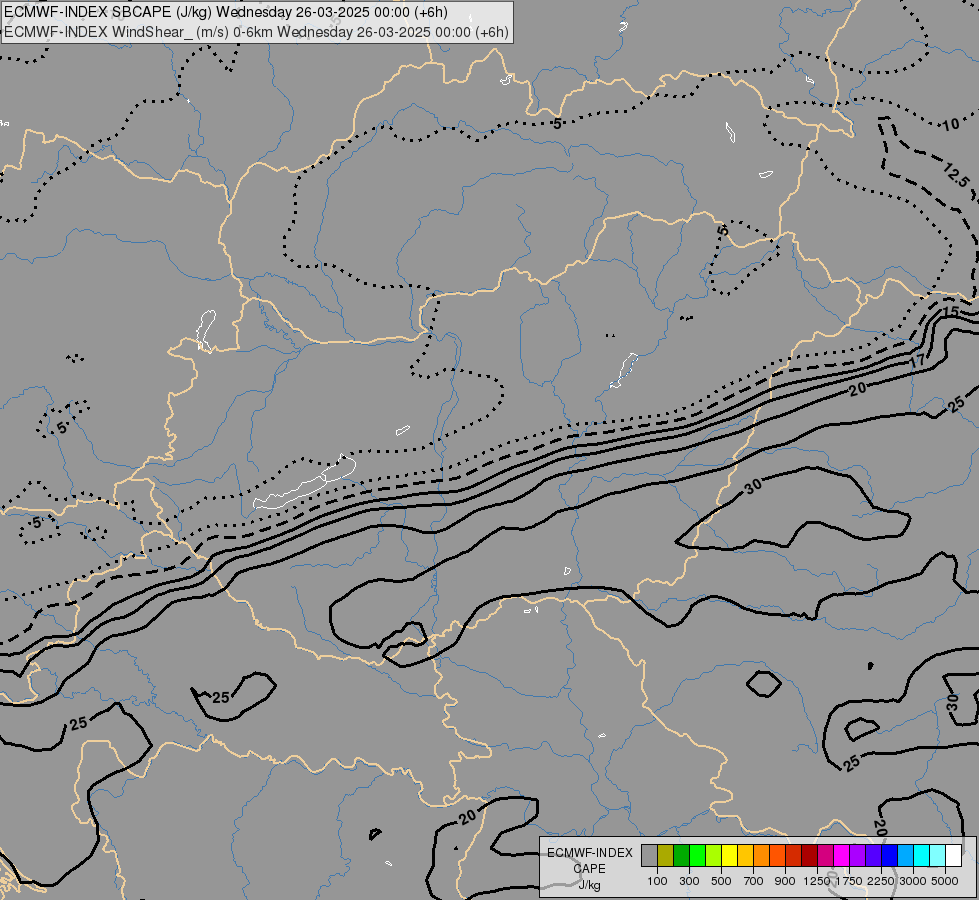Select the amber legend swatch
Screen dimensions: 979x900
[745, 856]
